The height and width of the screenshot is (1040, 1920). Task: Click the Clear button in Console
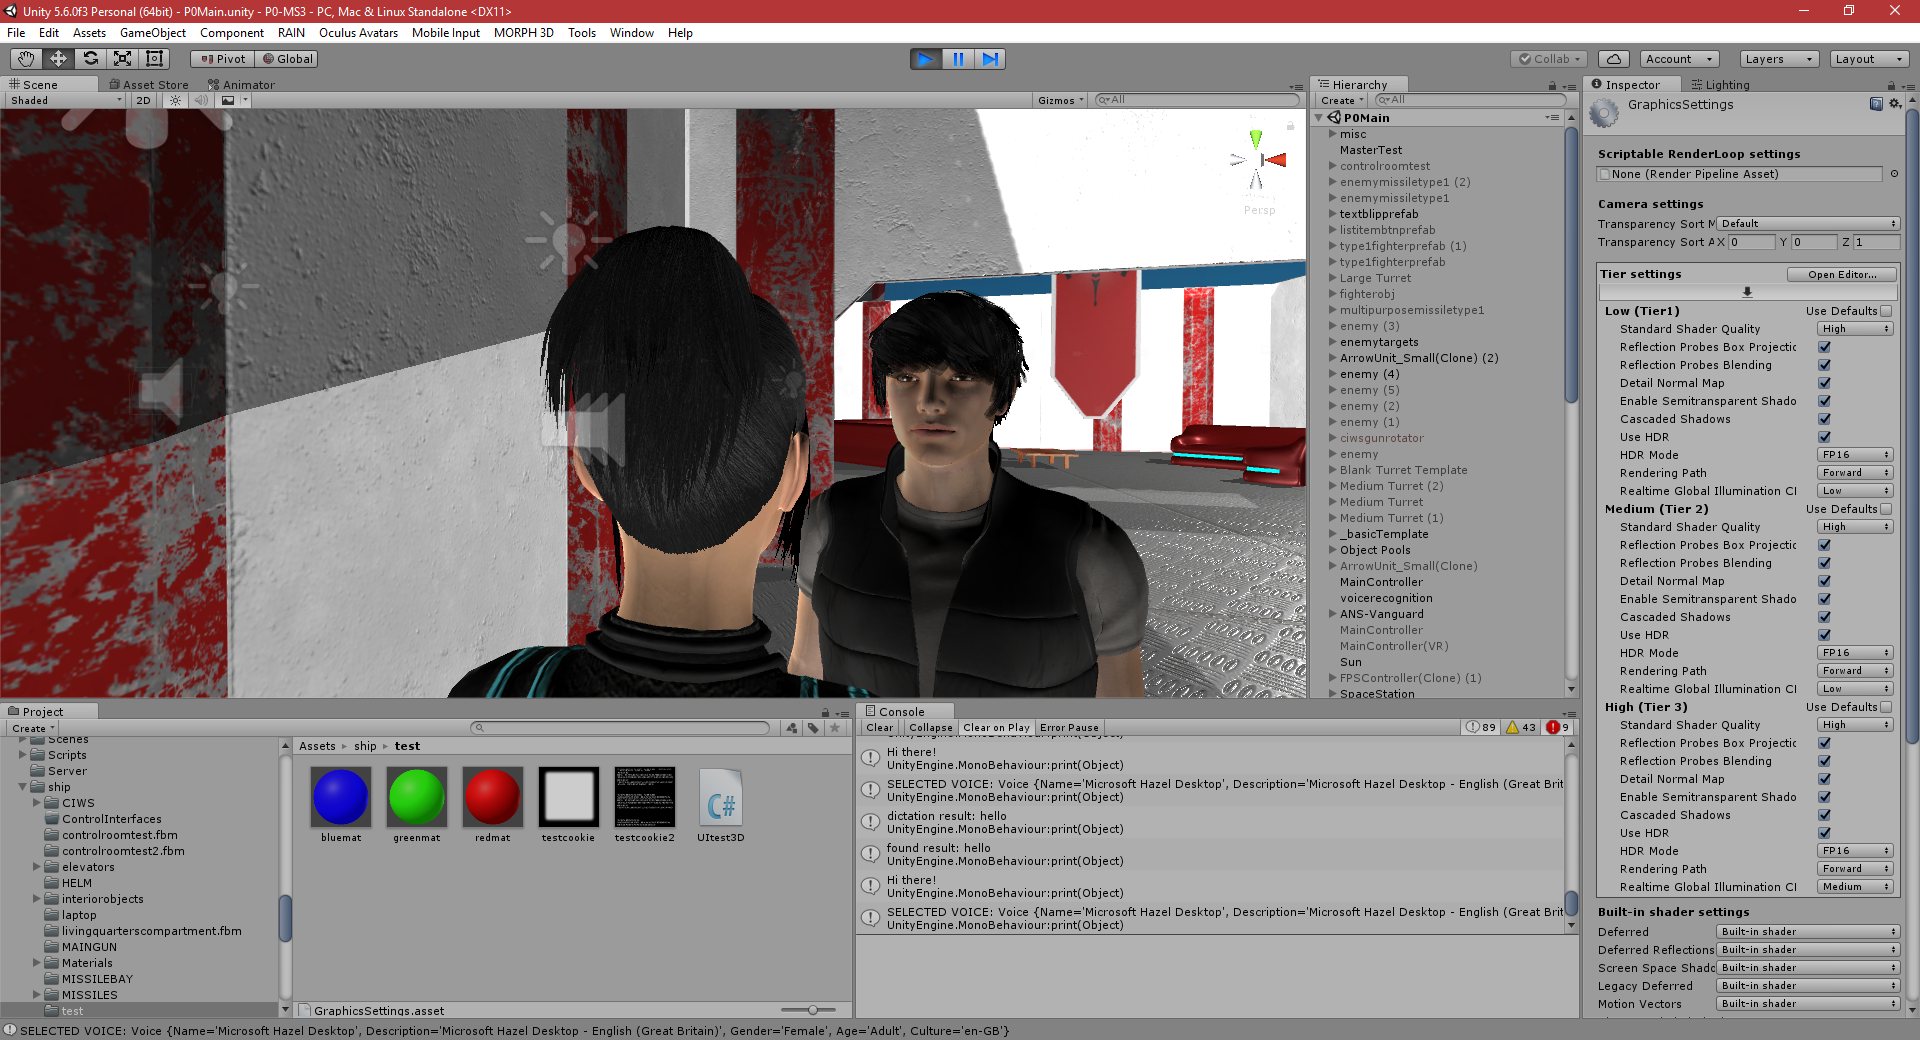pos(880,728)
